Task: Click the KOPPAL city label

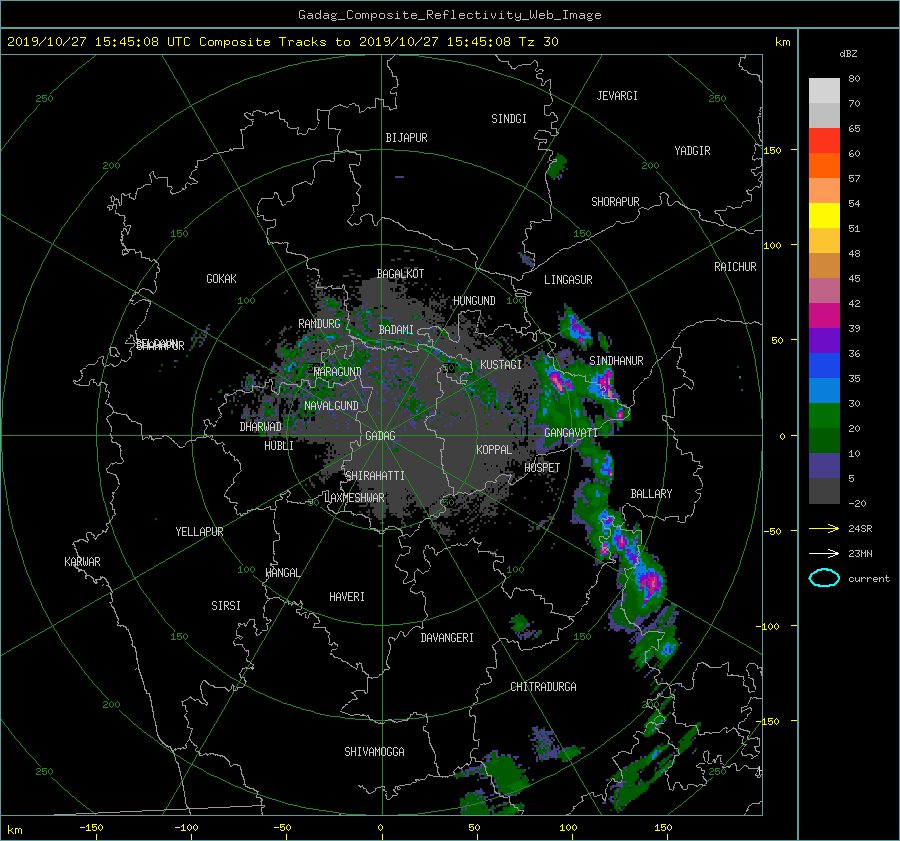Action: coord(494,449)
